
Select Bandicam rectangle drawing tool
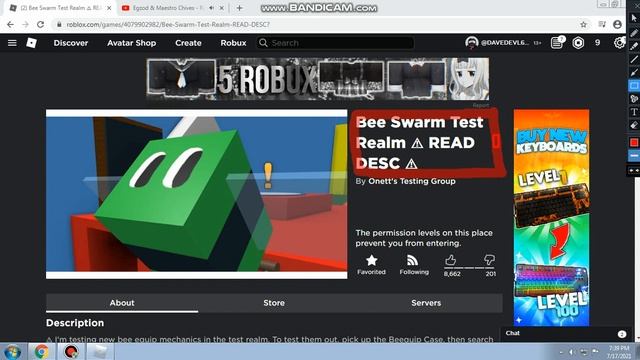(x=634, y=86)
